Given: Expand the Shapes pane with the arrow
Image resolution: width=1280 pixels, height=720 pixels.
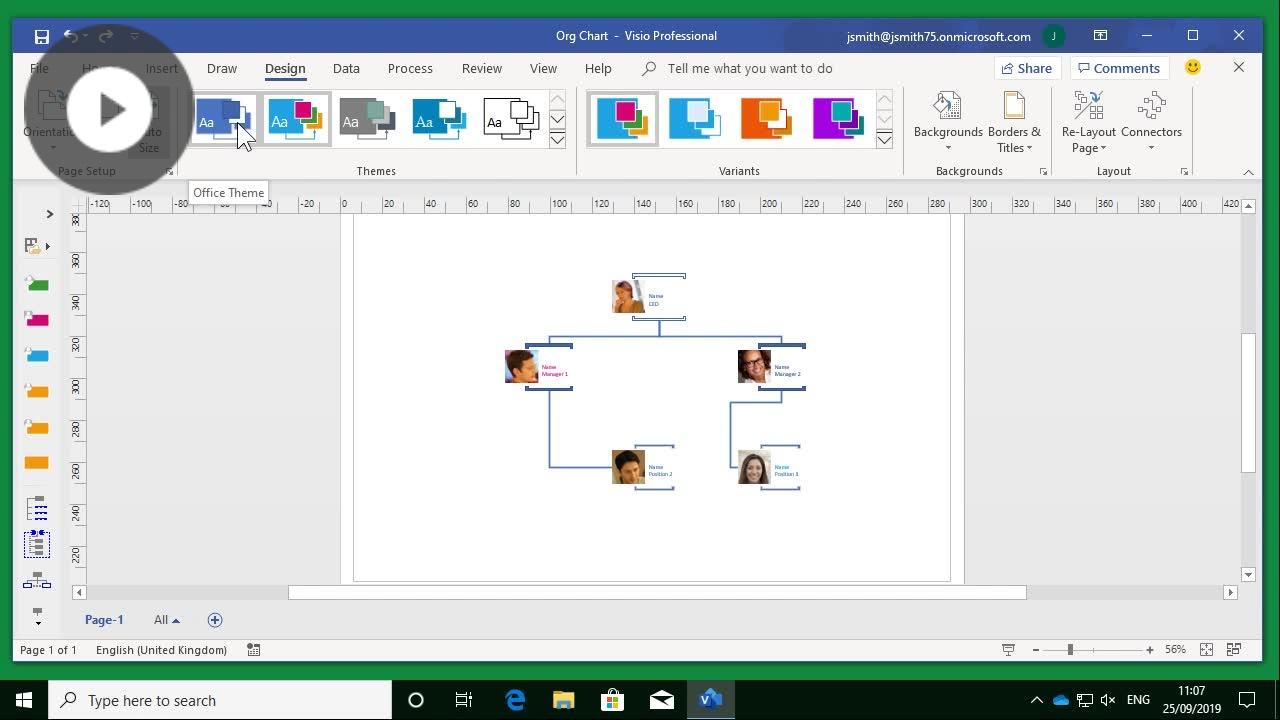Looking at the screenshot, I should (49, 214).
